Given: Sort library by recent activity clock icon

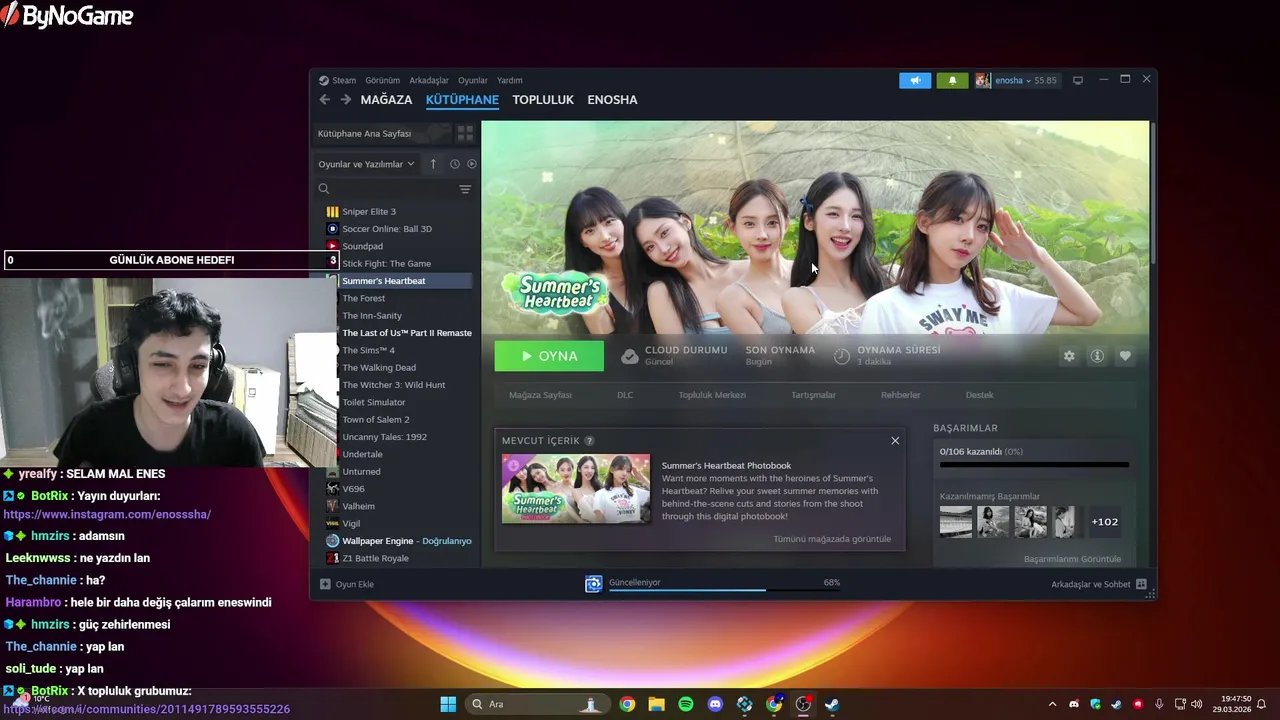Looking at the screenshot, I should 454,164.
